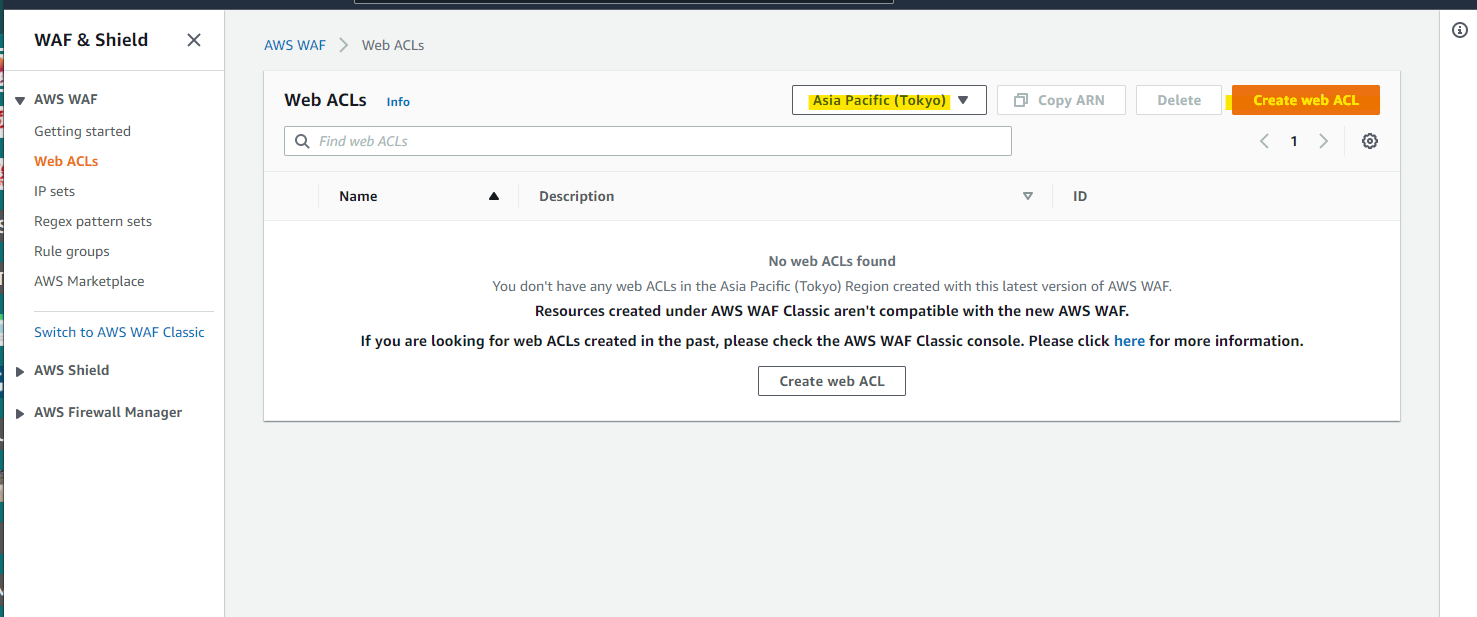
Task: Click the Info link beside Web ACLs heading
Action: [x=398, y=101]
